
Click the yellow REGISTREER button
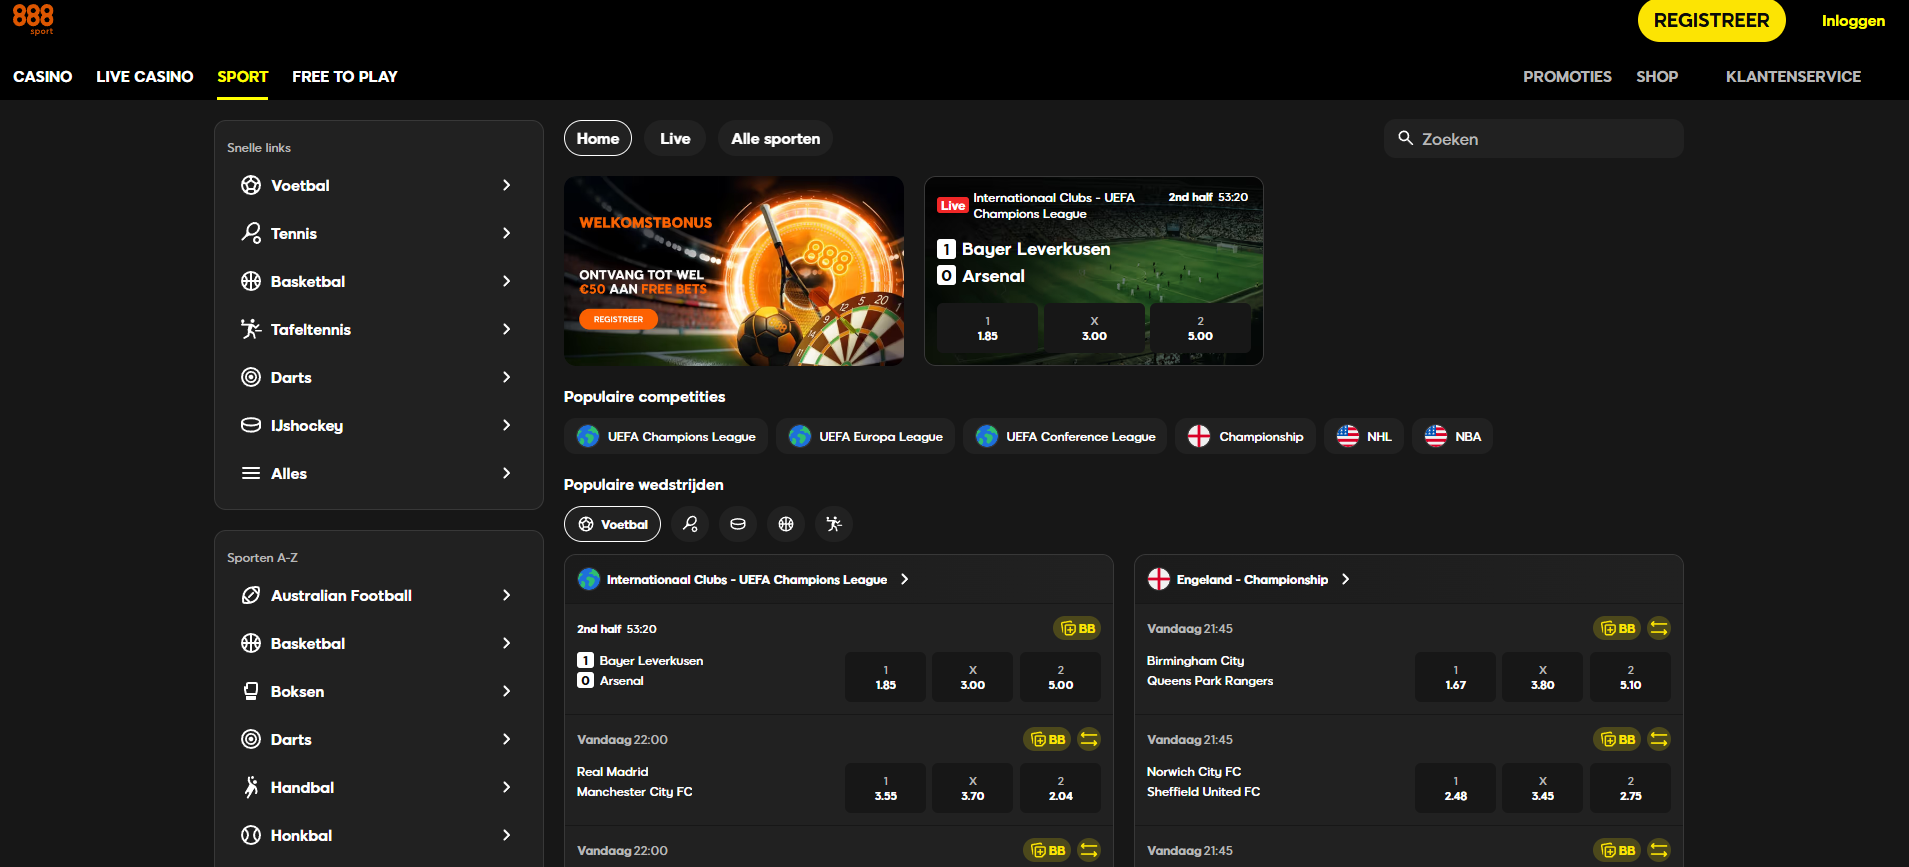coord(1711,21)
